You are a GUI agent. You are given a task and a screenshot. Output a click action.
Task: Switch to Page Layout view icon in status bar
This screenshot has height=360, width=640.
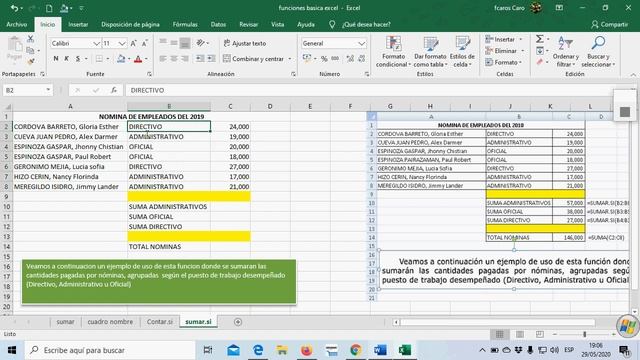520,334
